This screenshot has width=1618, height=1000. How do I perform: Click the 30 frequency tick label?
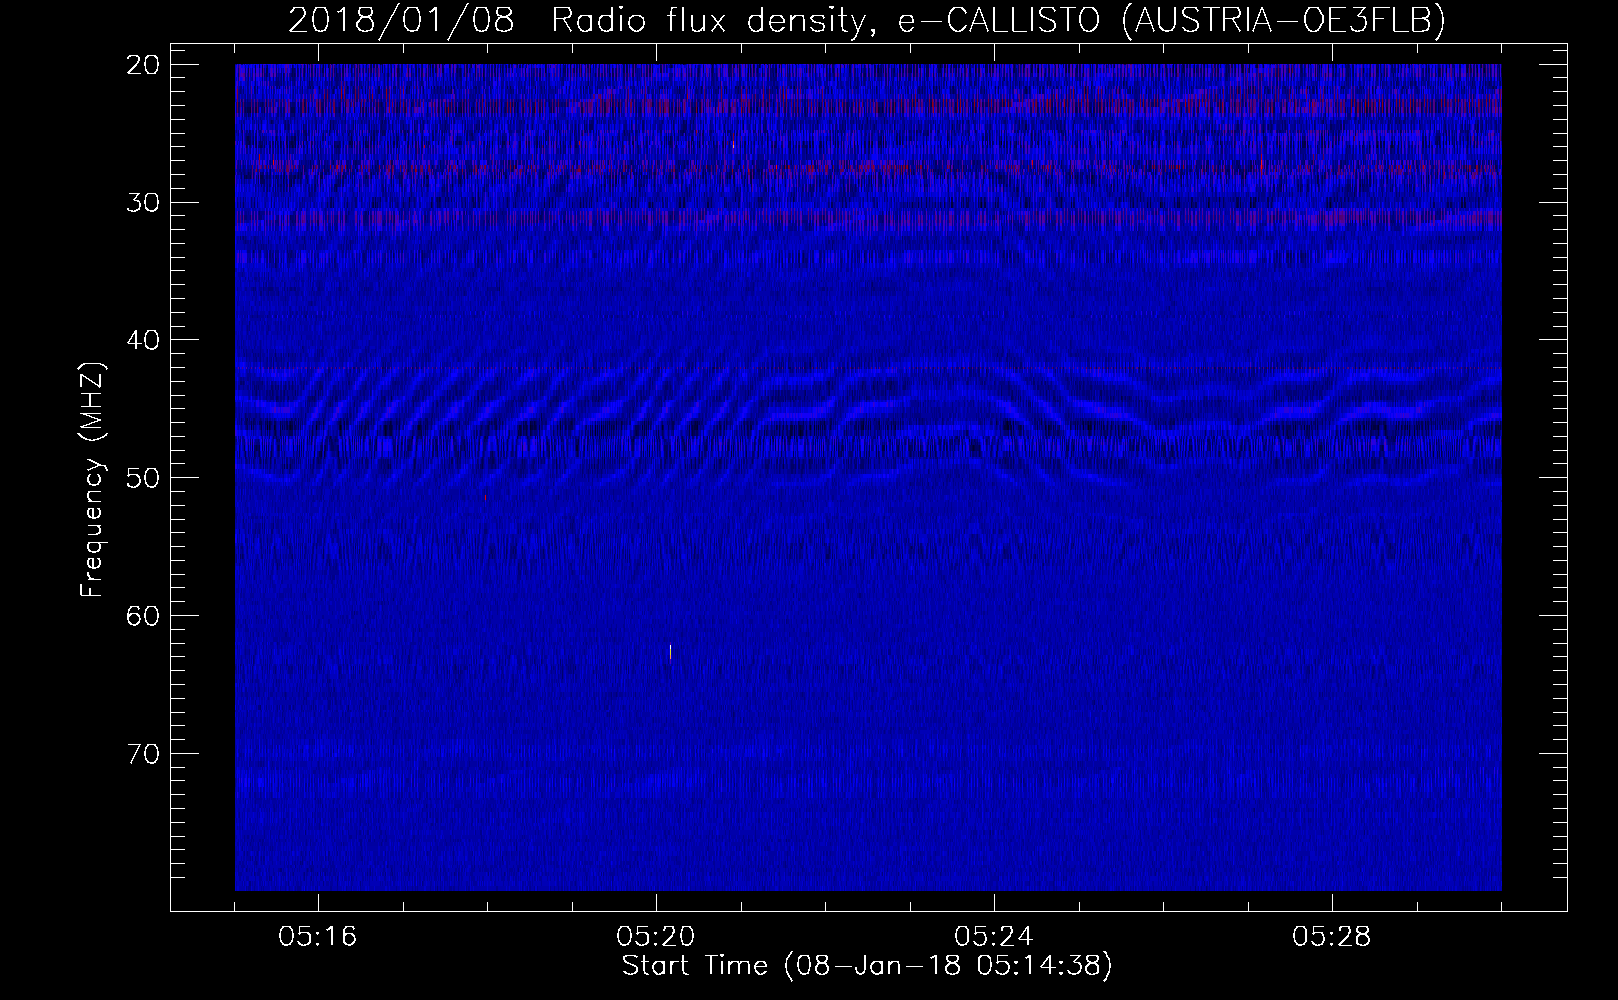pyautogui.click(x=144, y=202)
